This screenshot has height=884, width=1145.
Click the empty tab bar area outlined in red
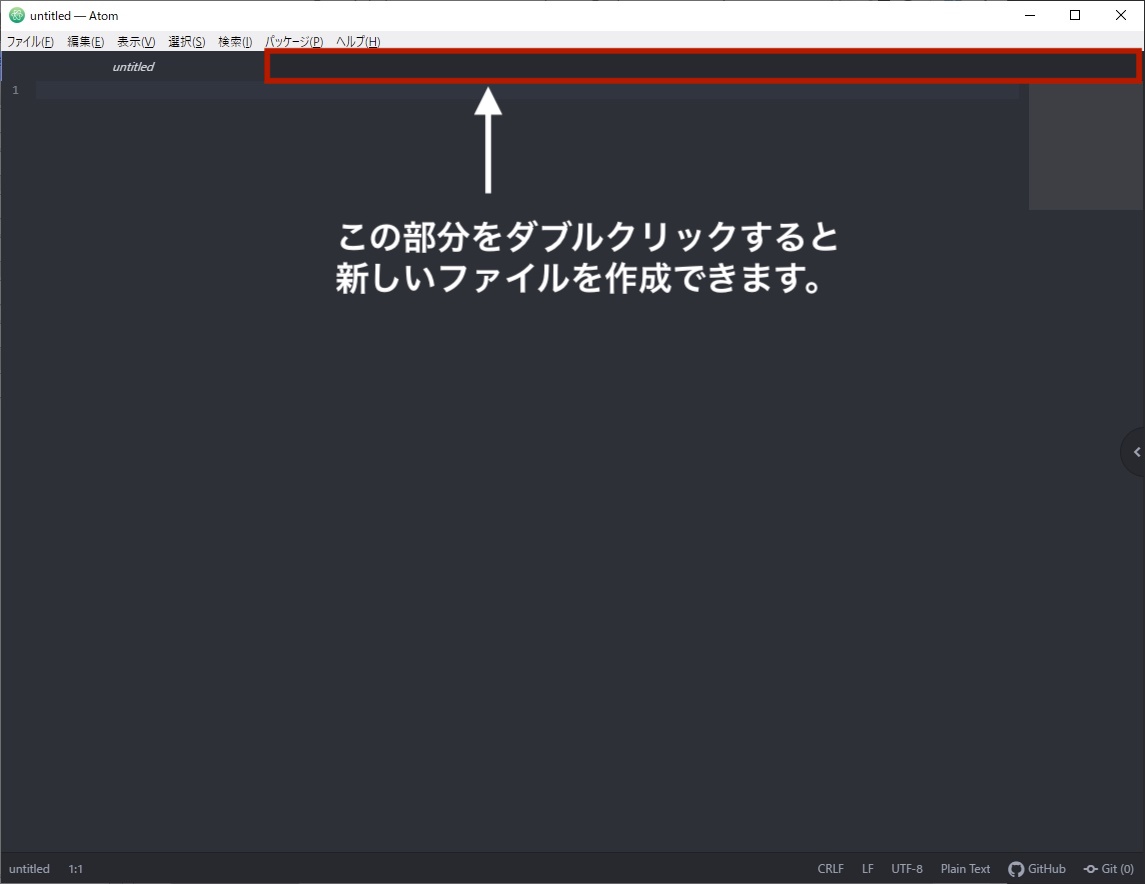pyautogui.click(x=702, y=66)
